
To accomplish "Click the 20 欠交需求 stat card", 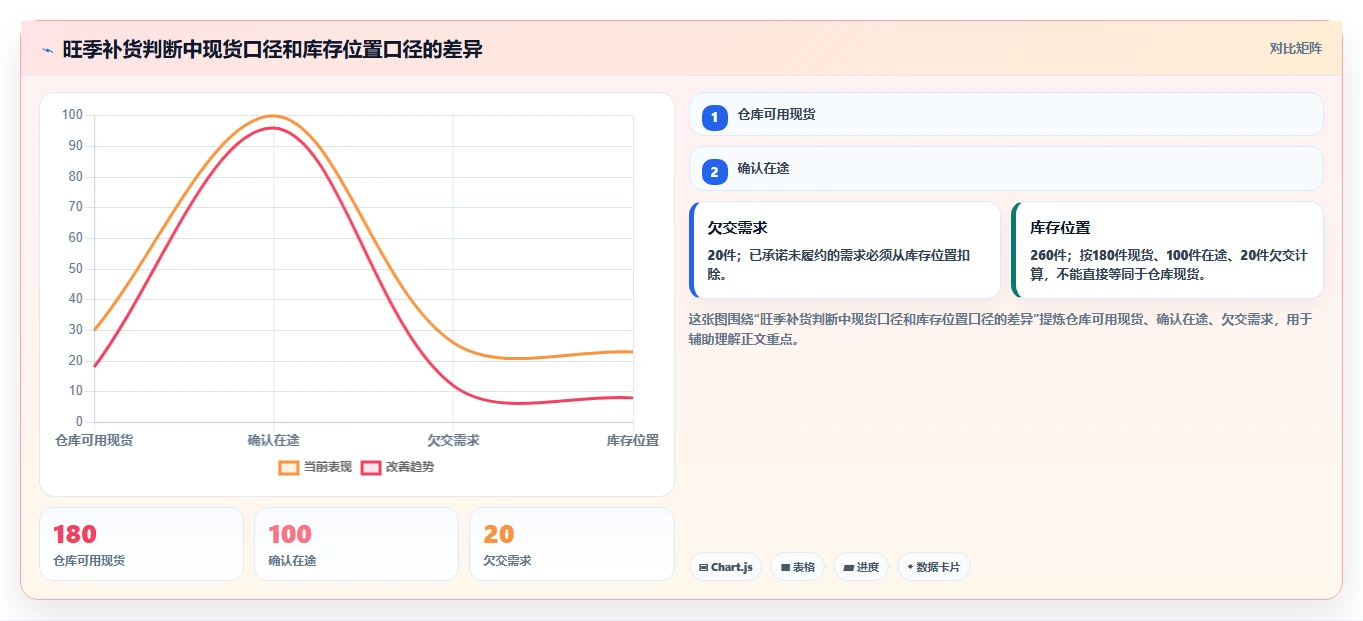I will pyautogui.click(x=571, y=544).
